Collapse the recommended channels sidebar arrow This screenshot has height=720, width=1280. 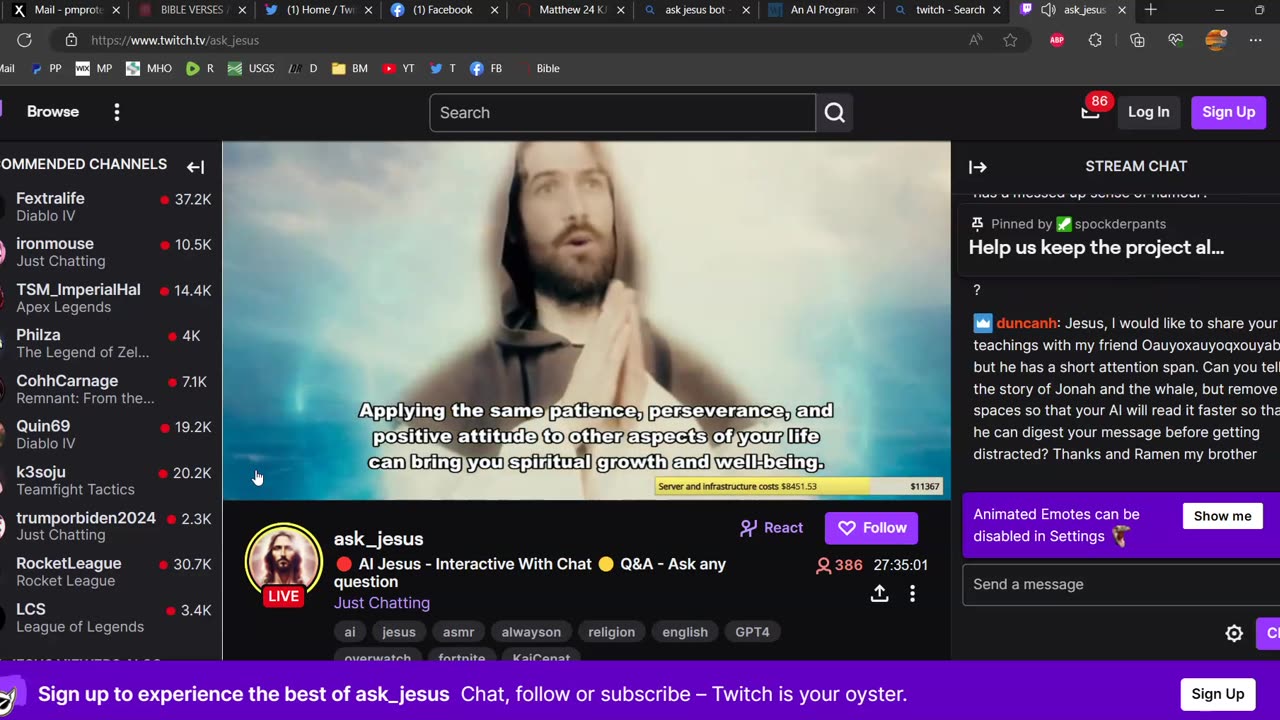(x=196, y=167)
